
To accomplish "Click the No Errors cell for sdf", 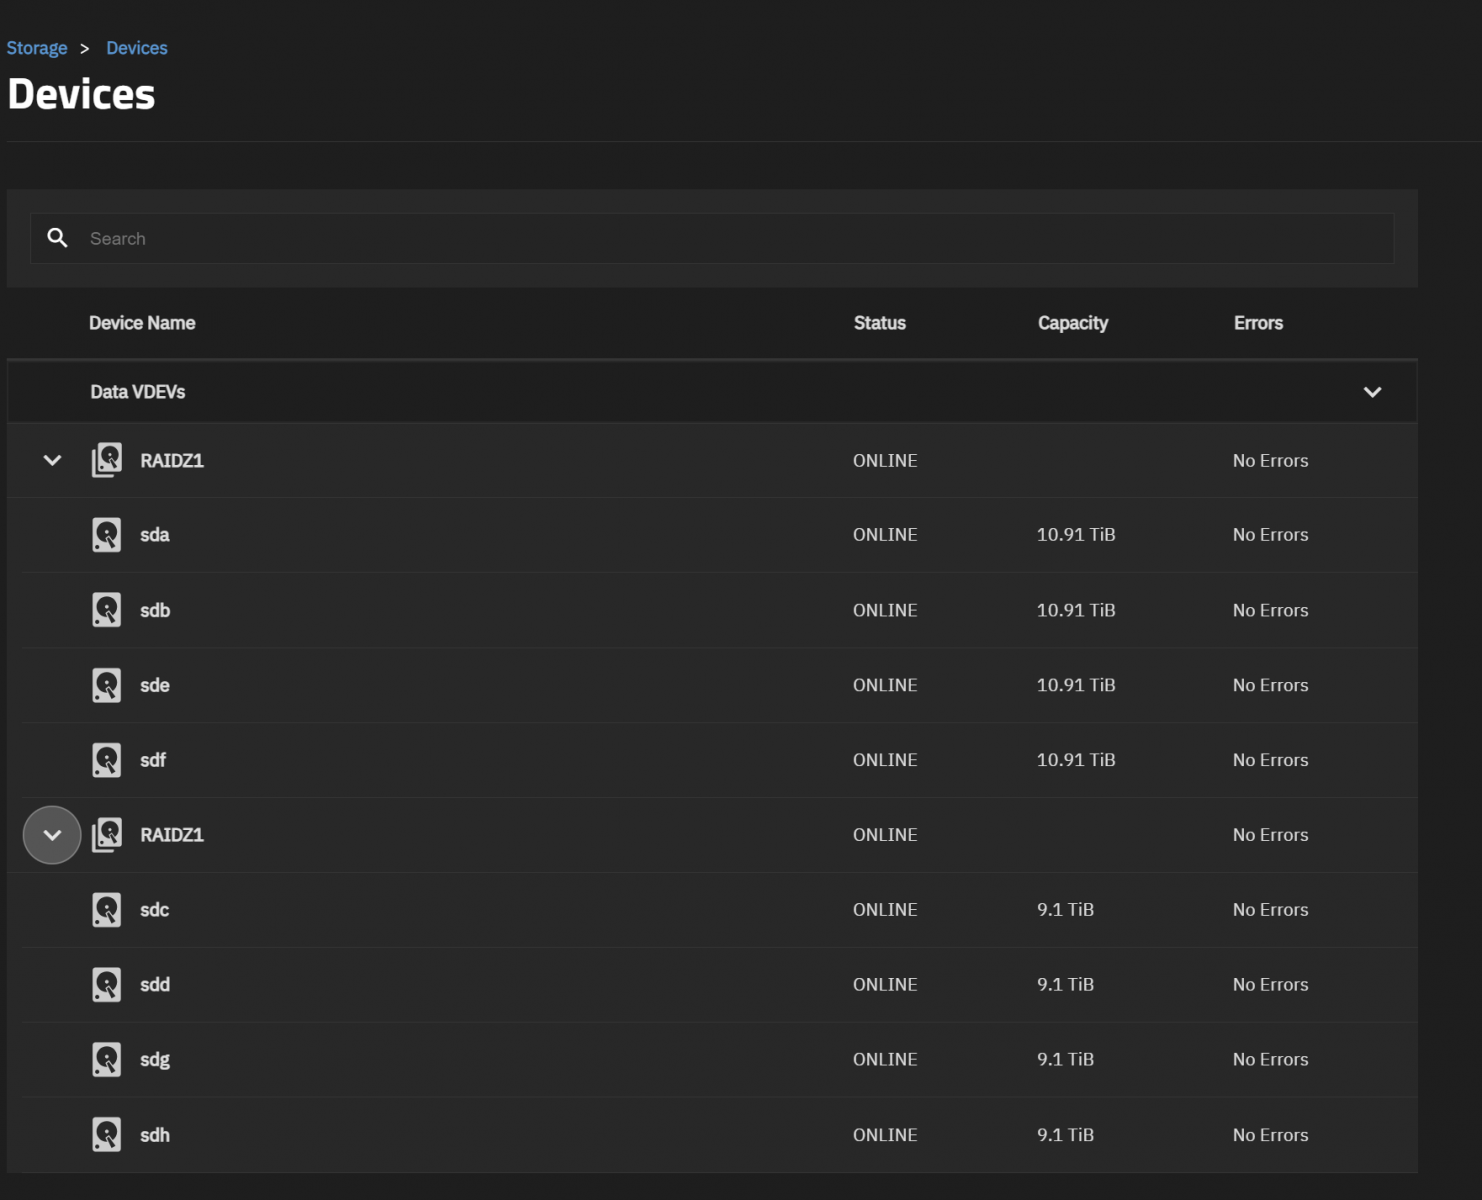I will 1271,760.
